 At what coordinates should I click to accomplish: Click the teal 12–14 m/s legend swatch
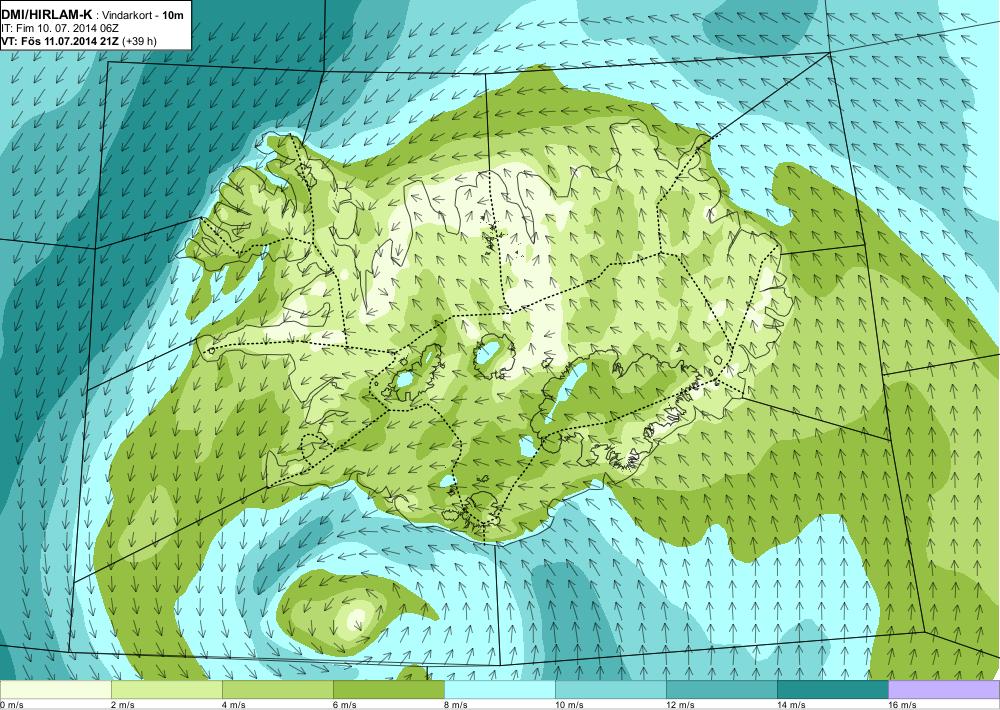click(721, 690)
